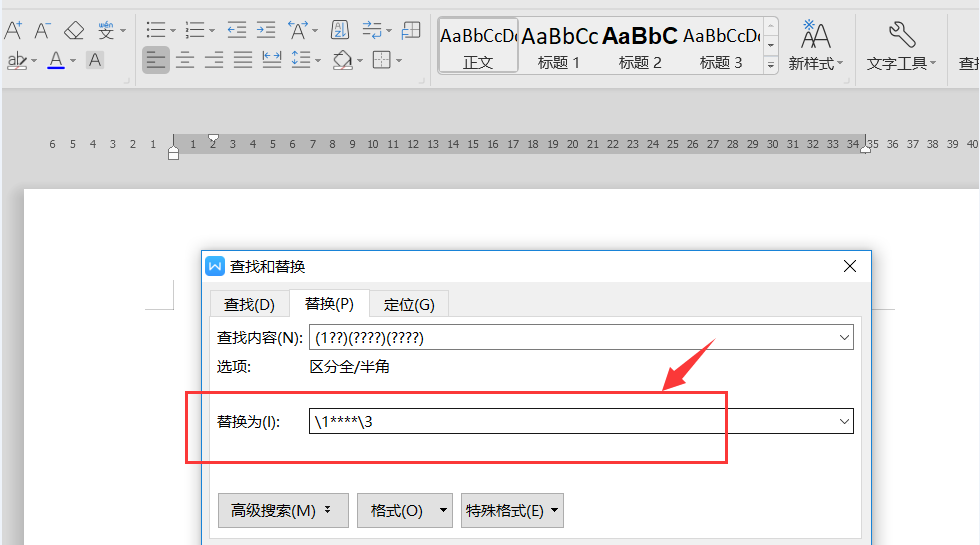Click the Chinese layout A icon

point(298,30)
